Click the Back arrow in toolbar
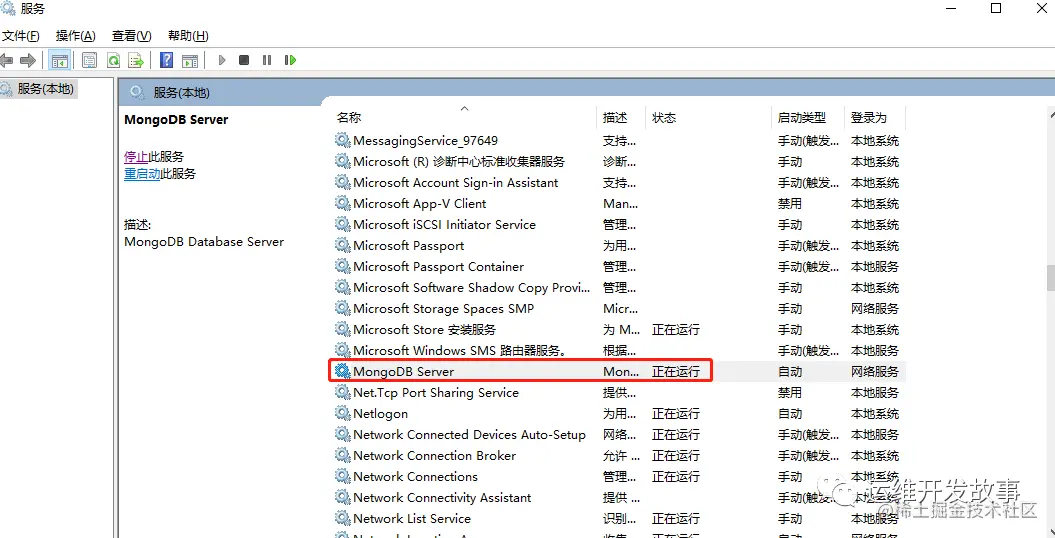Screen dimensions: 1055x538 tap(6, 61)
